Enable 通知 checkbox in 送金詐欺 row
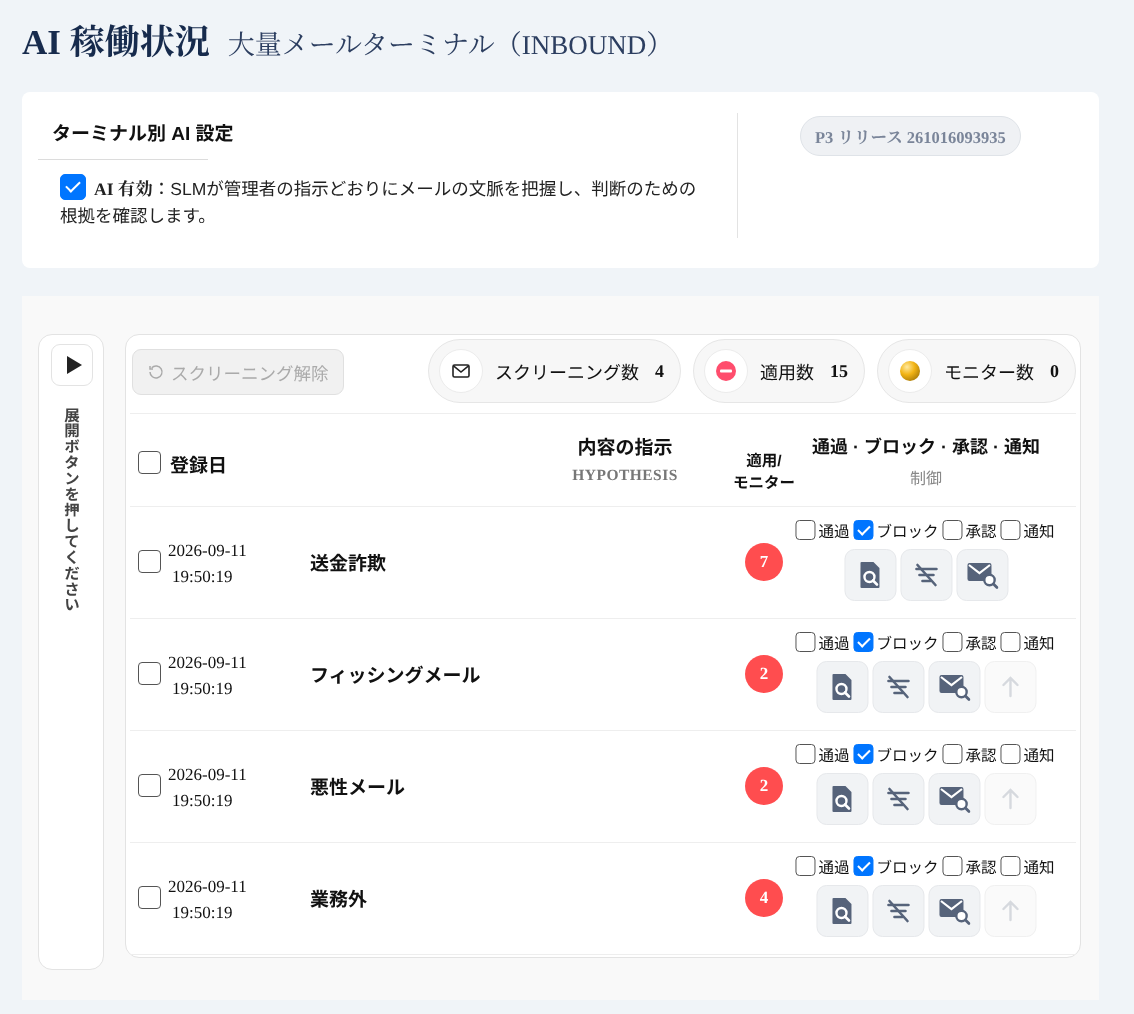Image resolution: width=1134 pixels, height=1014 pixels. click(x=1010, y=530)
